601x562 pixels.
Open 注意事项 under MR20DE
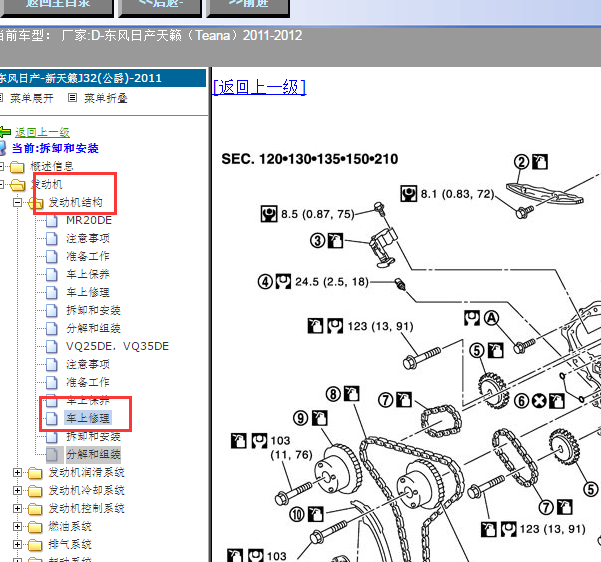[x=88, y=238]
